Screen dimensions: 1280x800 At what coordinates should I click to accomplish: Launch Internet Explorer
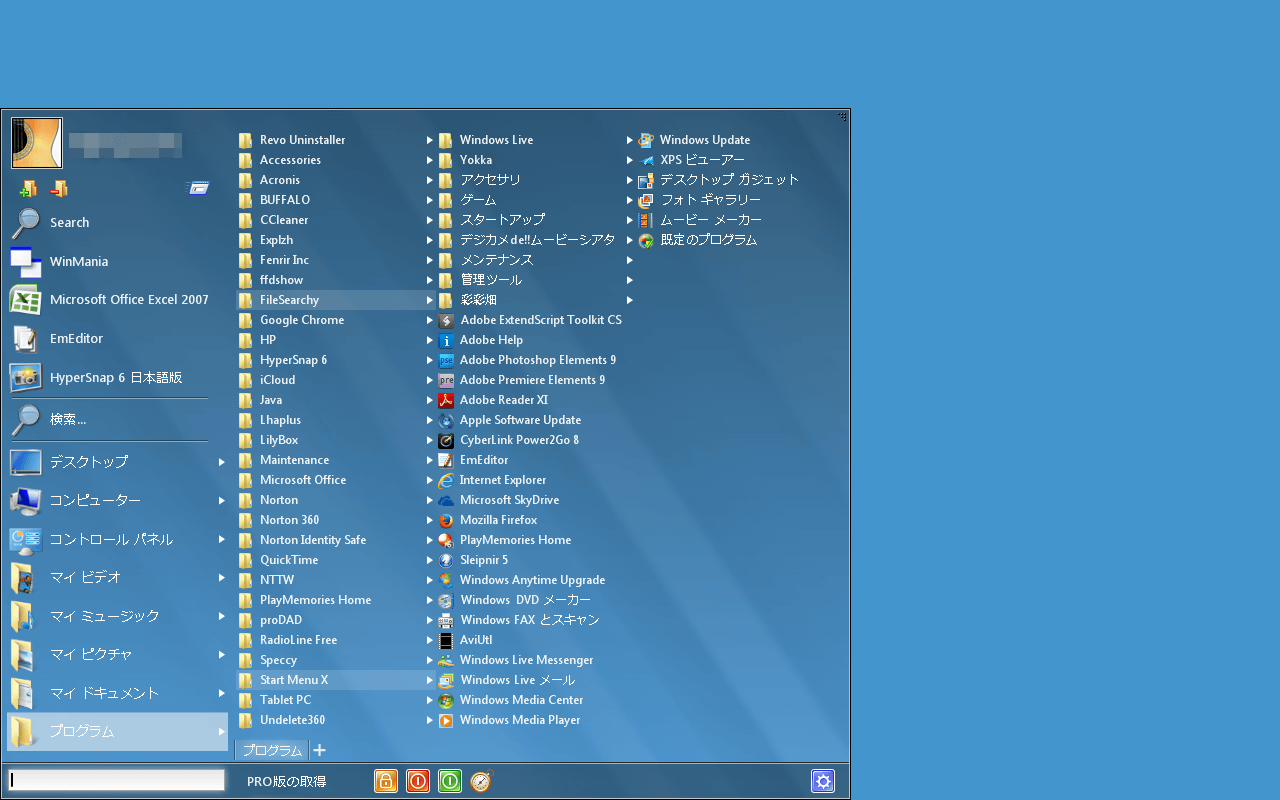click(493, 480)
